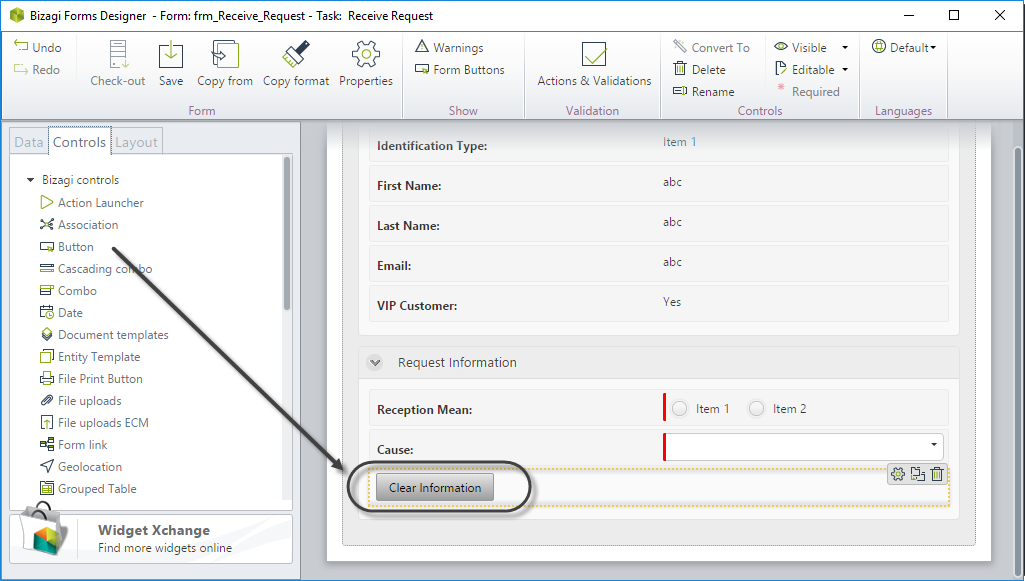Select the Date control
This screenshot has width=1025, height=581.
point(61,313)
